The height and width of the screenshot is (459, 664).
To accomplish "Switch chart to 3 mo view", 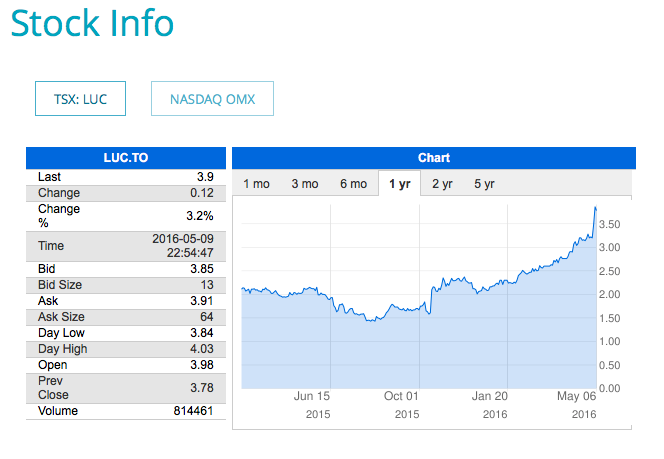I will (305, 184).
